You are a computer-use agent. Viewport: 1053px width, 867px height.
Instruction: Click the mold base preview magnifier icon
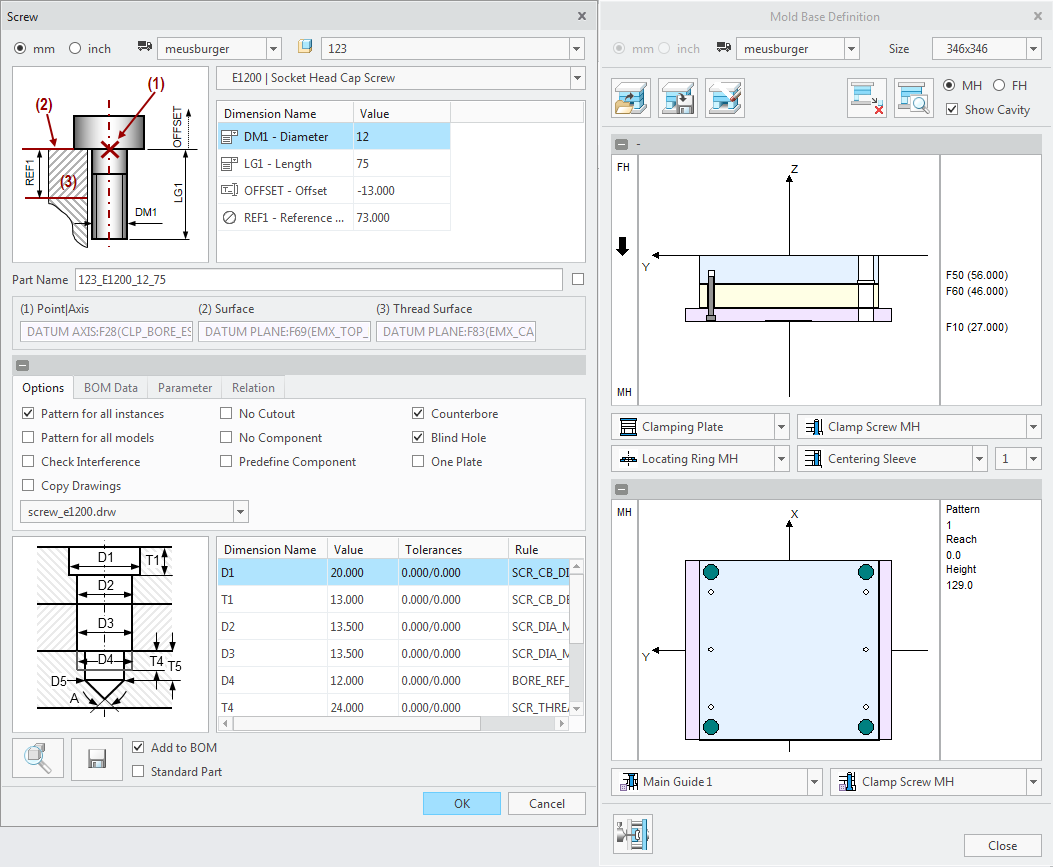[913, 98]
